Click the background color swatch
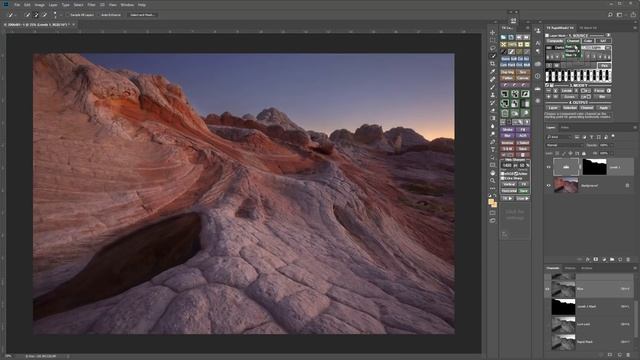640x360 pixels. [494, 204]
